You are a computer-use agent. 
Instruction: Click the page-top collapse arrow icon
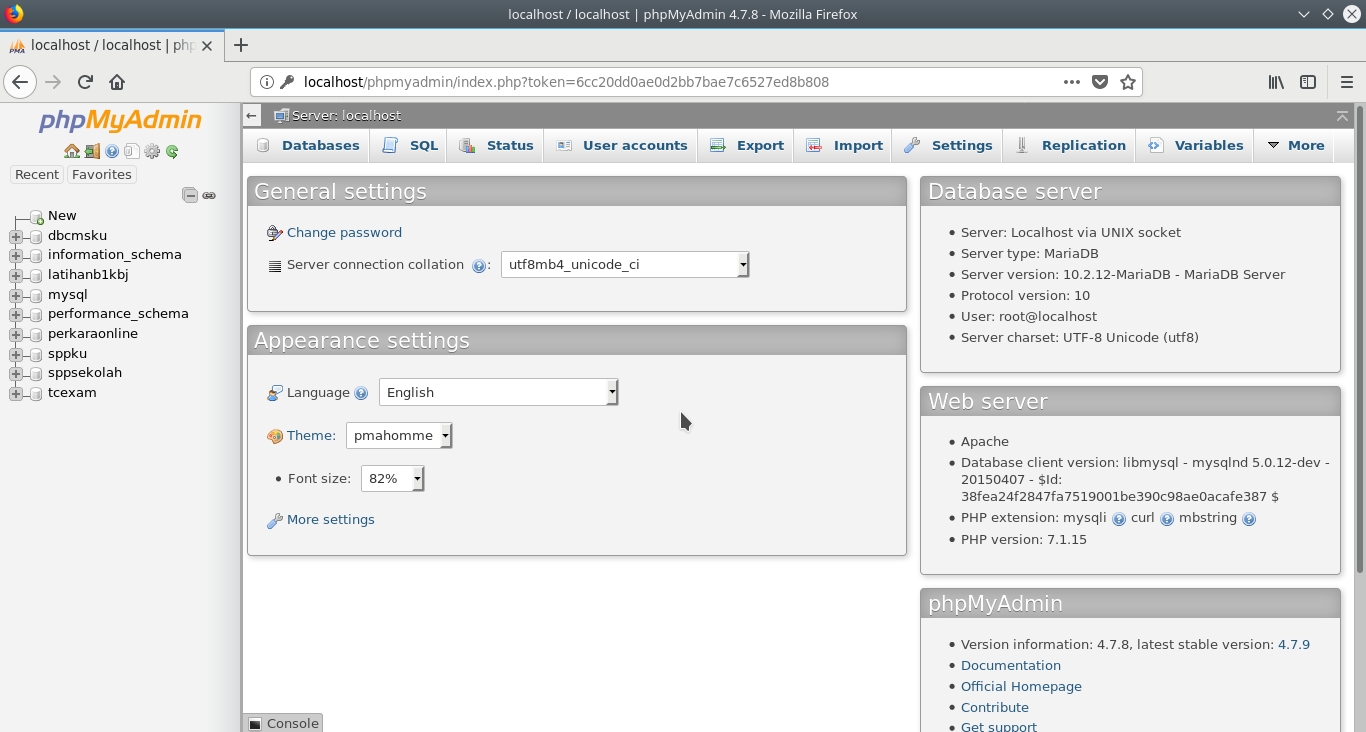[x=1342, y=116]
